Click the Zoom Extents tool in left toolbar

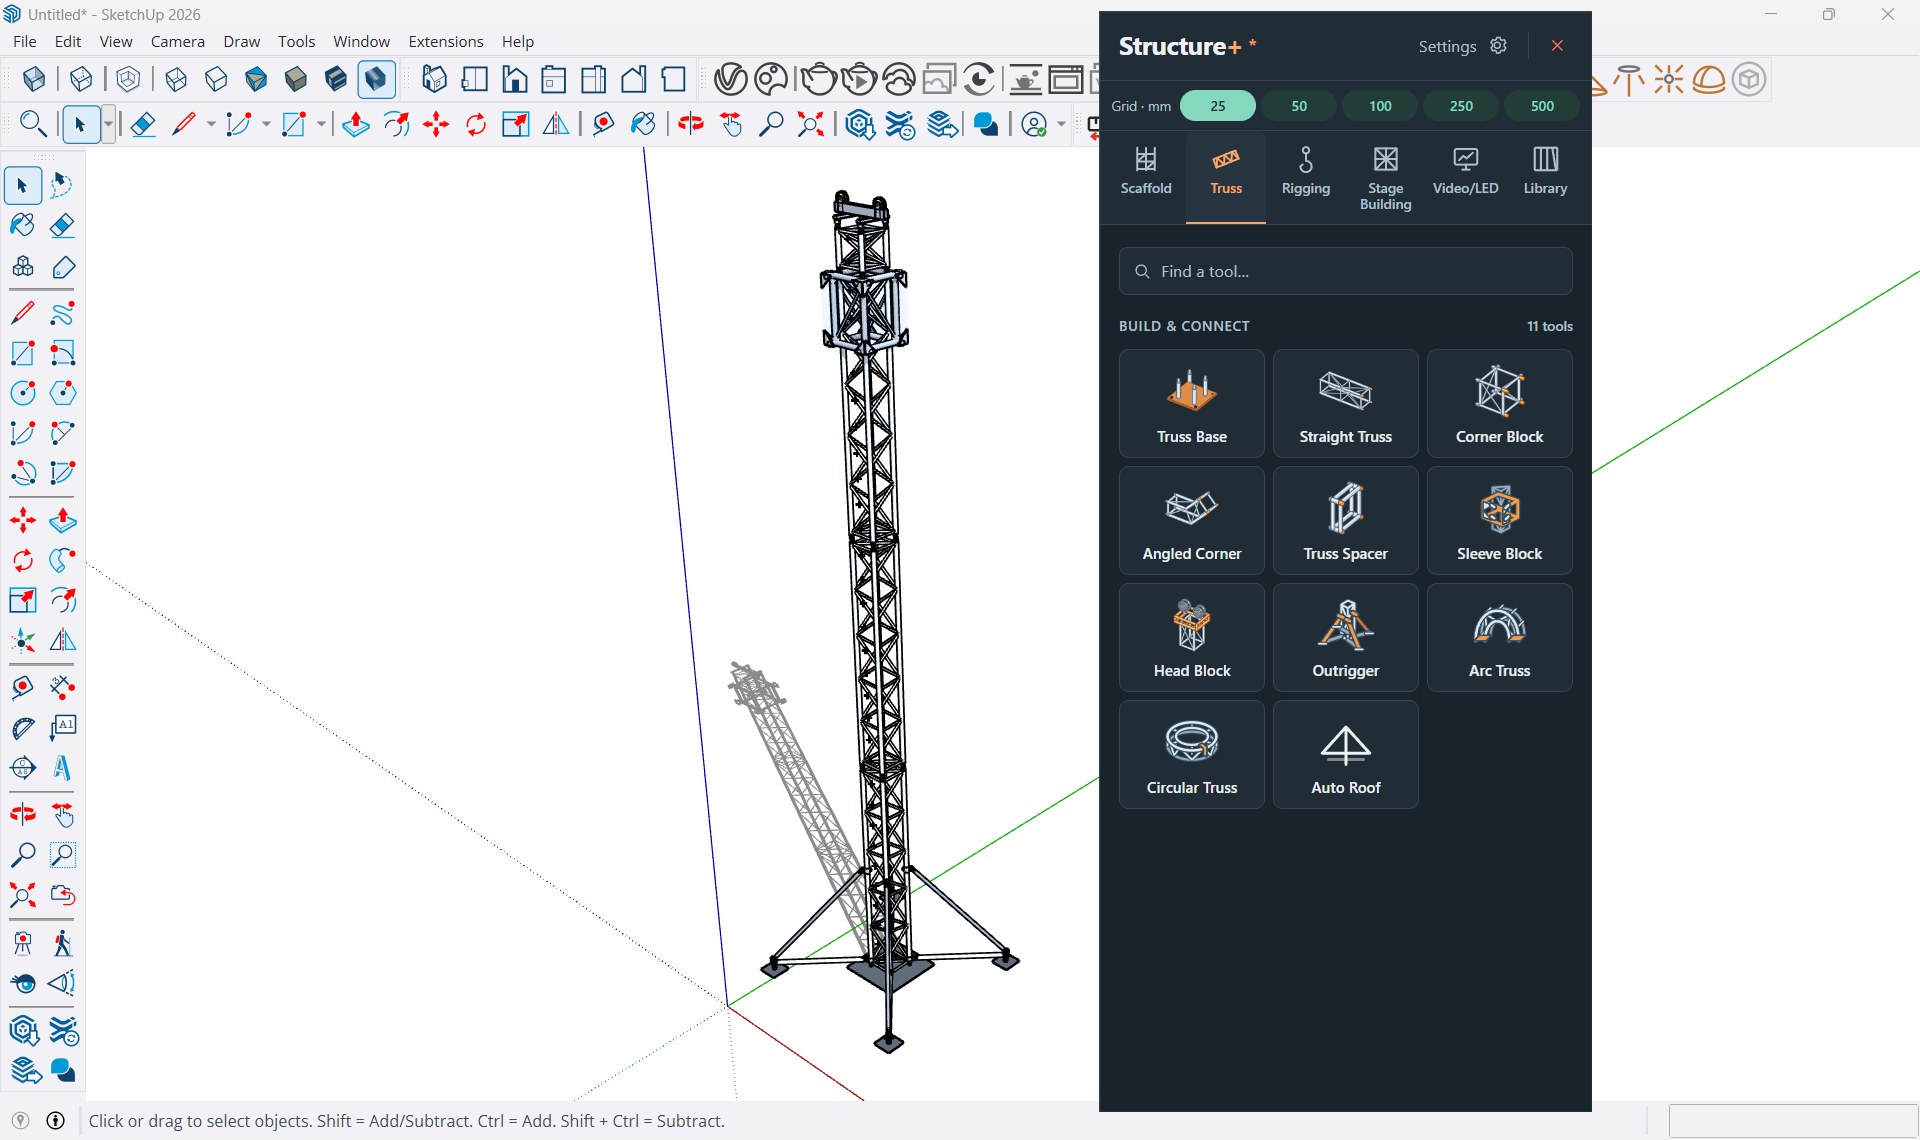coord(22,894)
